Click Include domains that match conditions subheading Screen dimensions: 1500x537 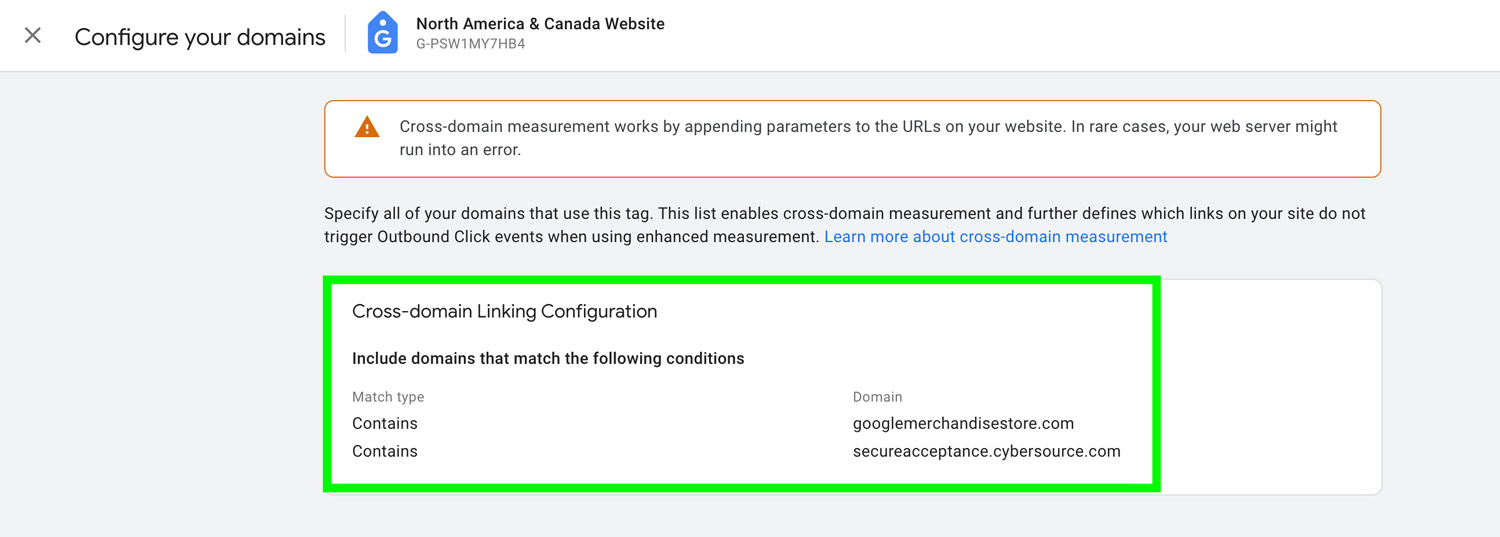[548, 358]
